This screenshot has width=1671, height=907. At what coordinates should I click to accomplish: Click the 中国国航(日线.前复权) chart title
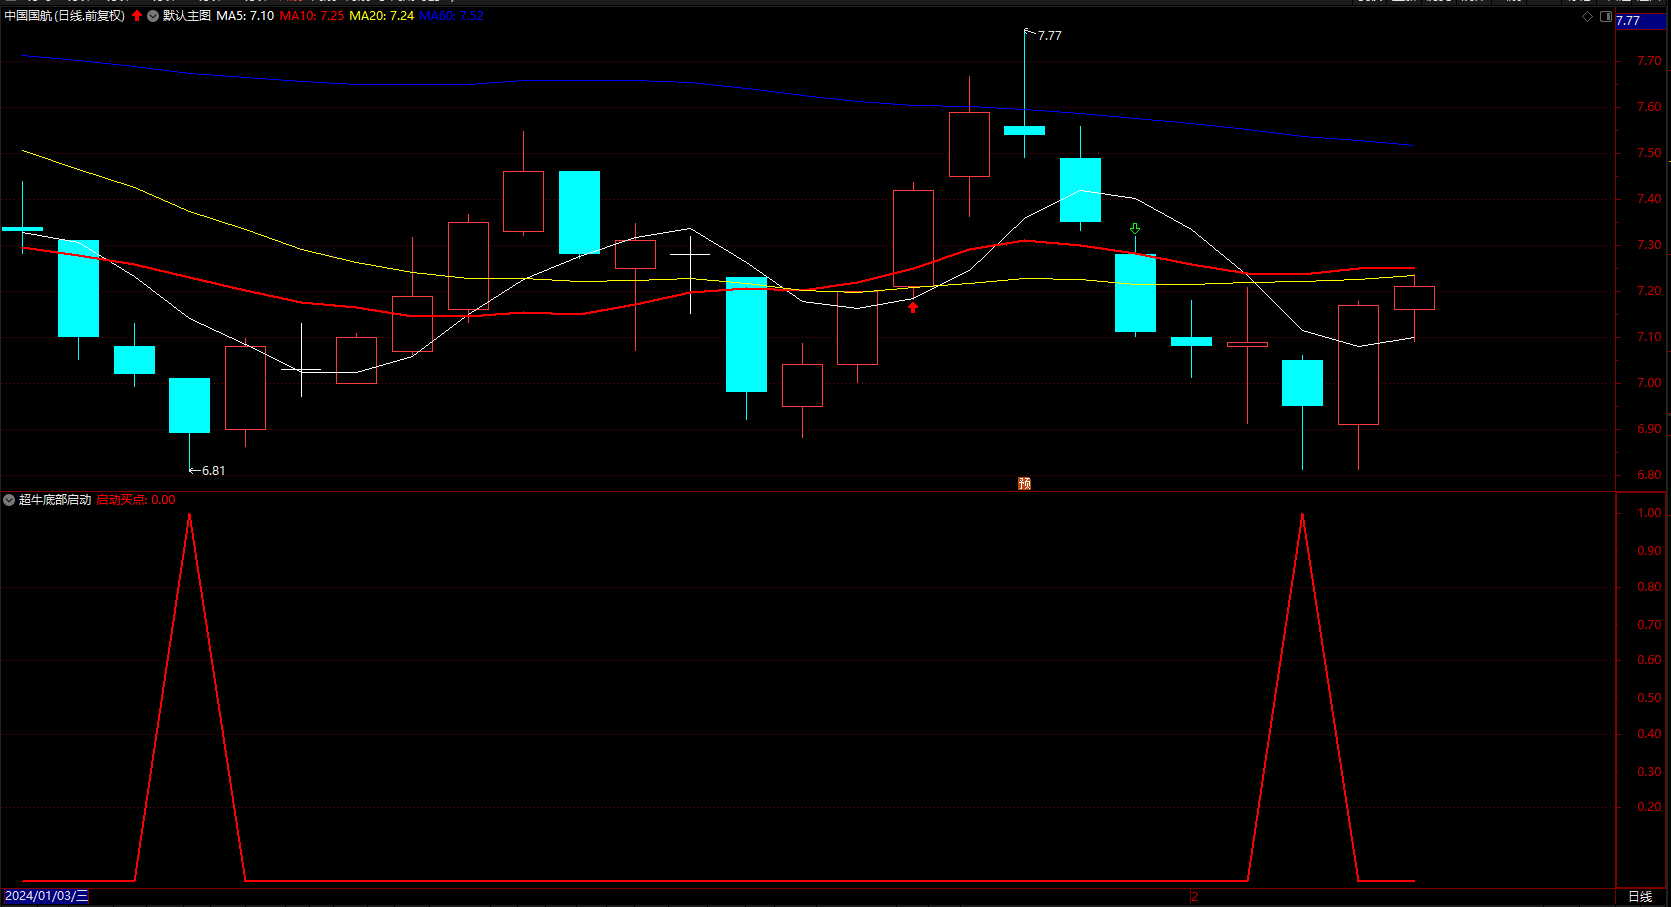(x=65, y=16)
